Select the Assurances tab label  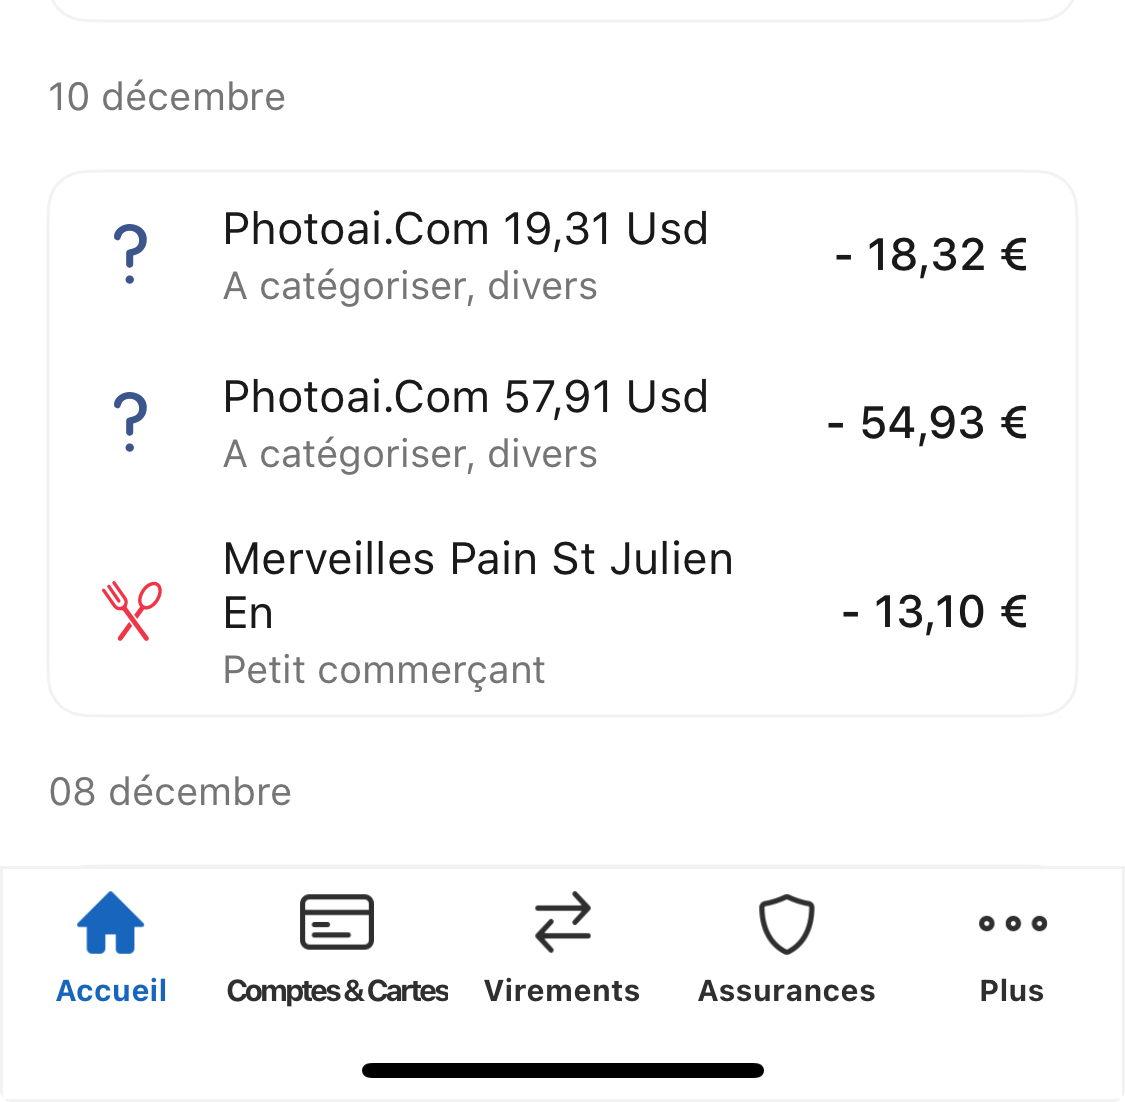[787, 991]
